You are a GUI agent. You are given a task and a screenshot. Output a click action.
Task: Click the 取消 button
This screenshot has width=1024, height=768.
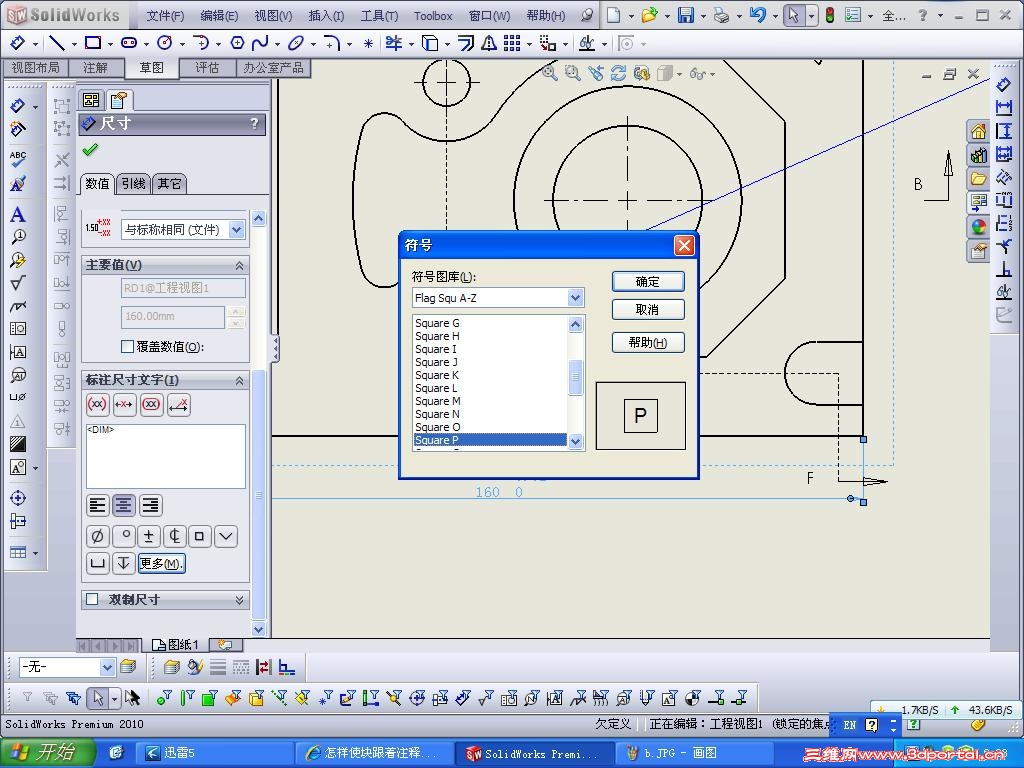point(647,310)
